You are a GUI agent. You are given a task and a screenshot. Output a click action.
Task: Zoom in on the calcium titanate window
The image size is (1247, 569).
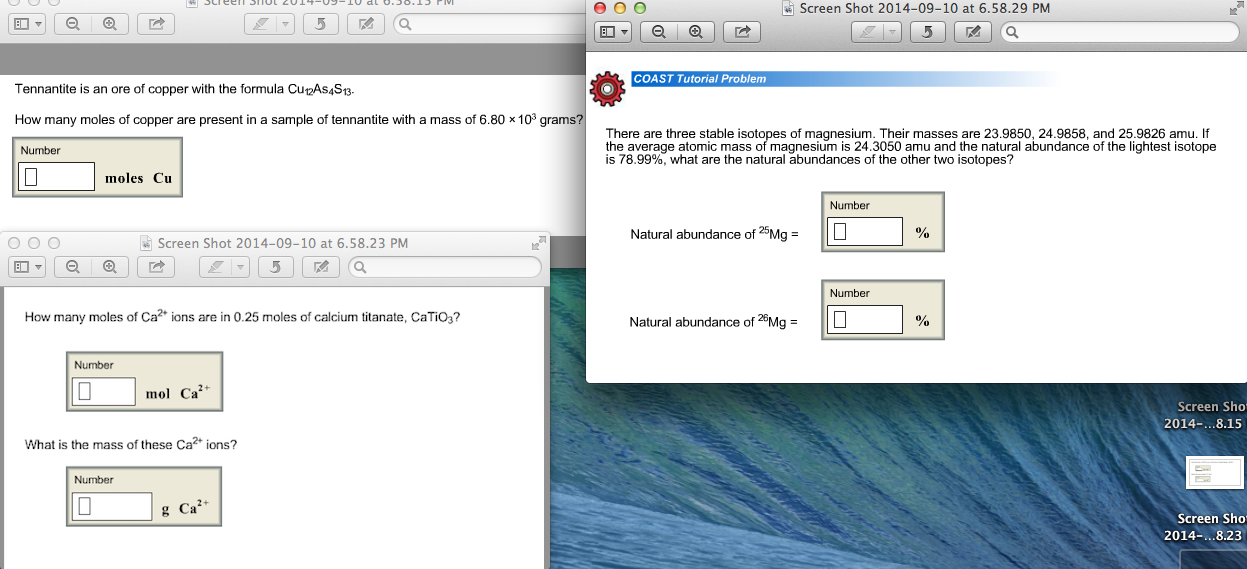(x=109, y=267)
